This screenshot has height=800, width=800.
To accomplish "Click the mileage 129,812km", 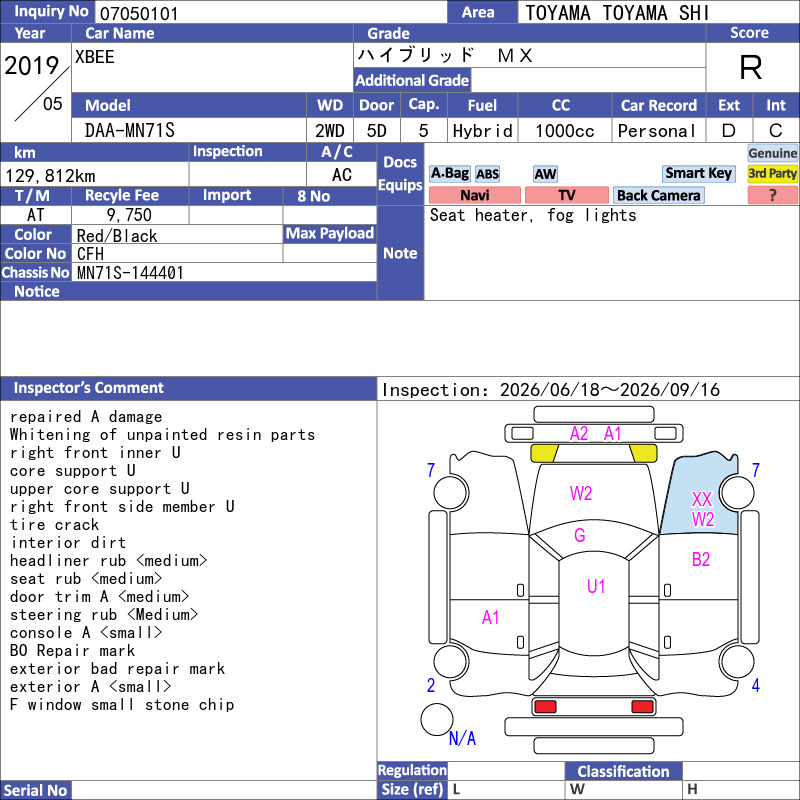I will (50, 176).
